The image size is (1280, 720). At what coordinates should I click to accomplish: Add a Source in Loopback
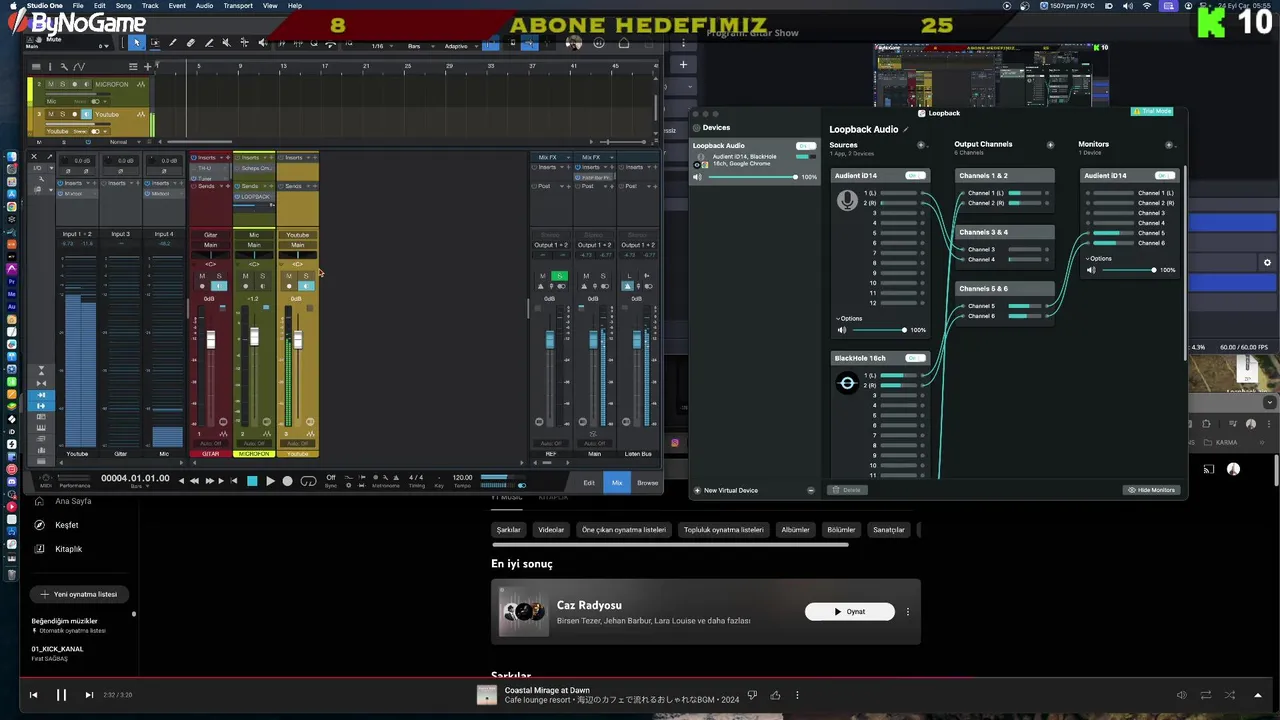tap(921, 145)
